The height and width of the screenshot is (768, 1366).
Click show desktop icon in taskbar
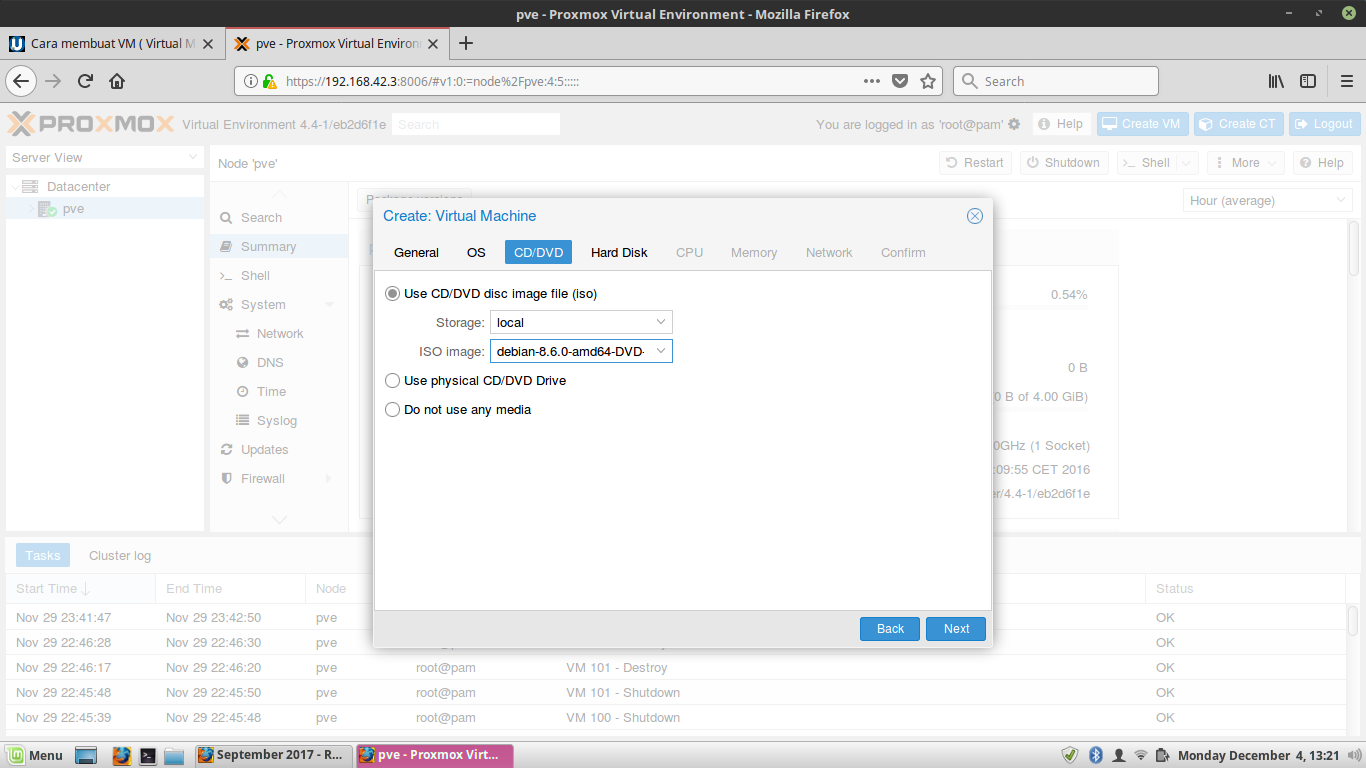coord(86,755)
